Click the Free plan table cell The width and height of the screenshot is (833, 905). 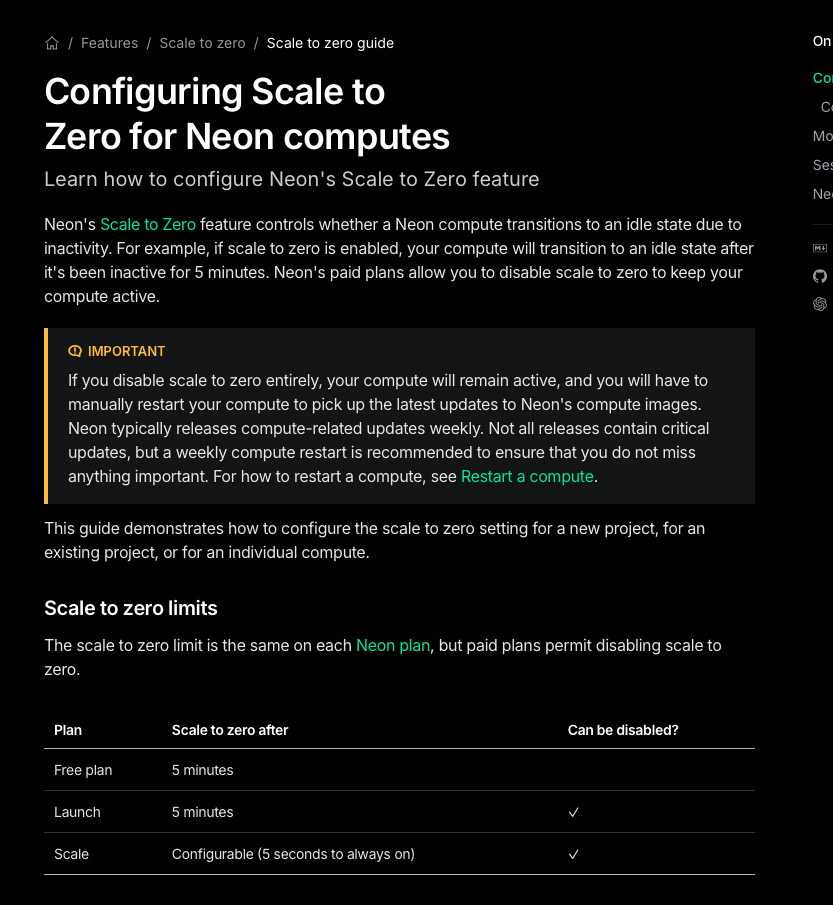coord(83,770)
